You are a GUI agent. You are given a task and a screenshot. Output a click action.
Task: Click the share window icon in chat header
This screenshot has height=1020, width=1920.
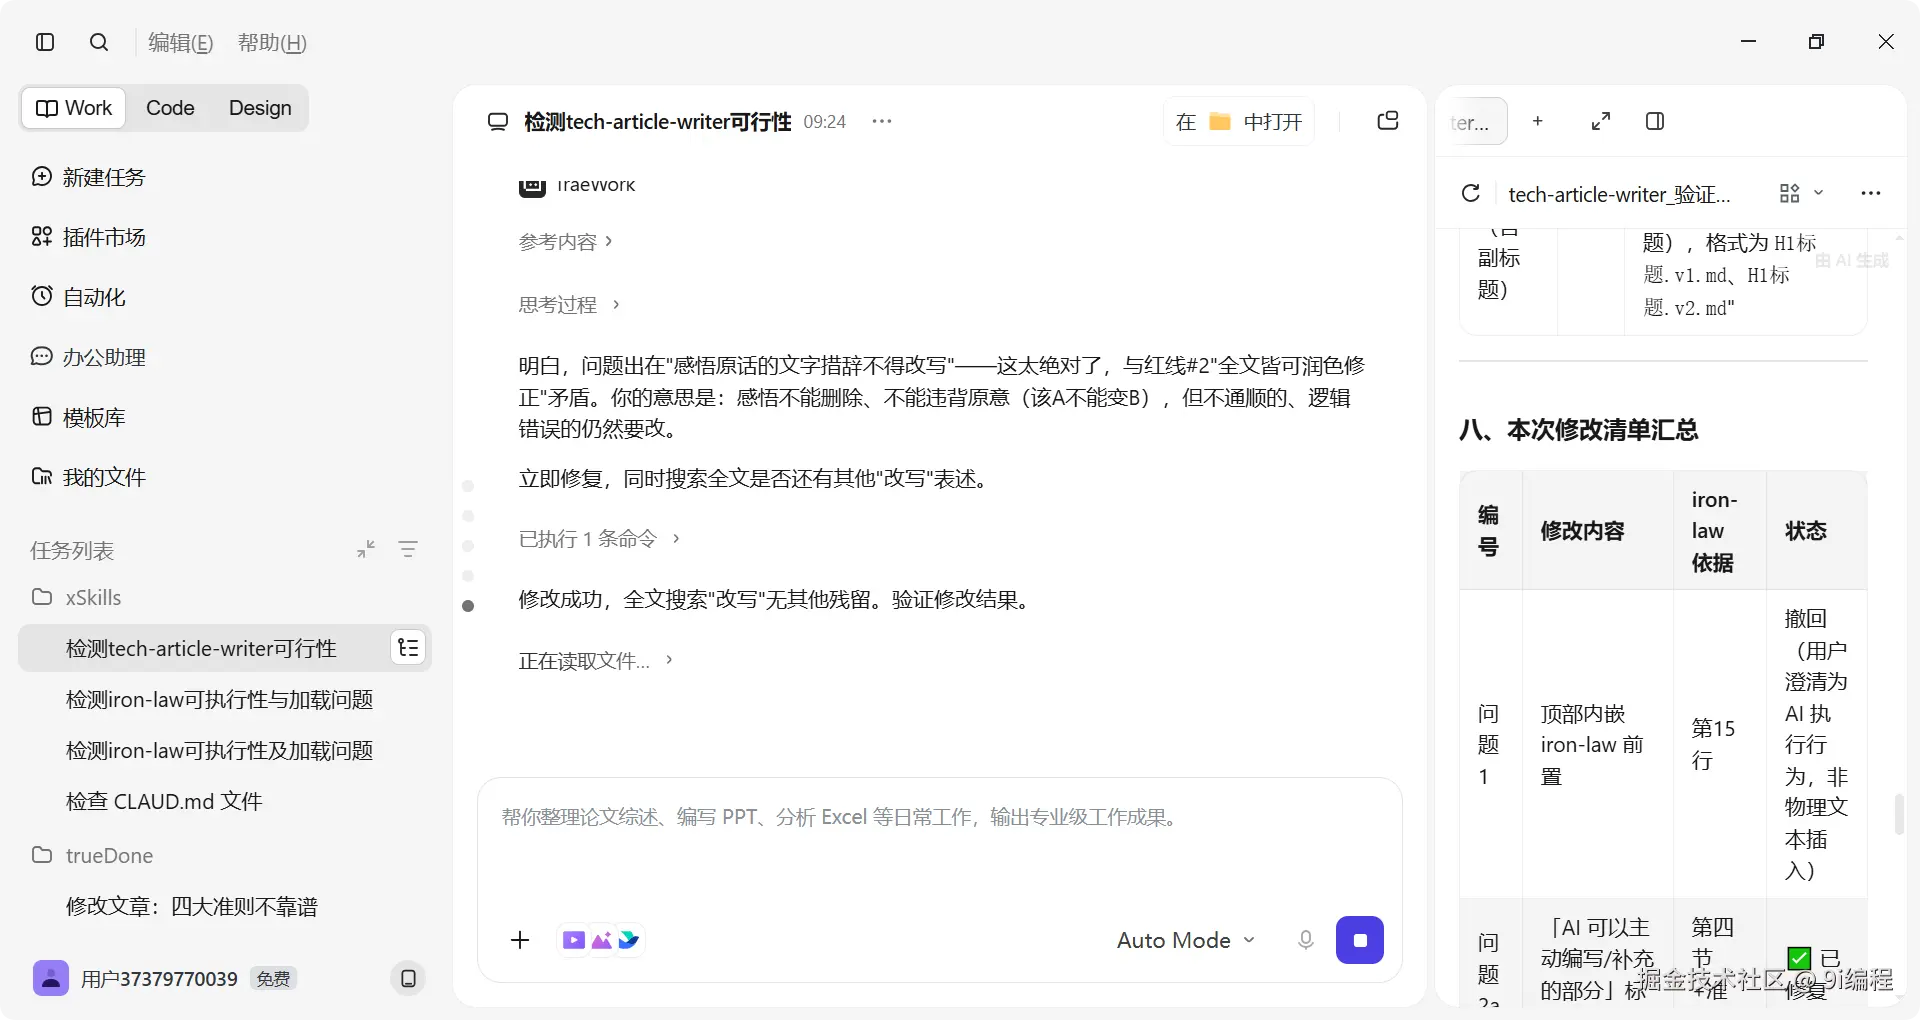tap(1388, 121)
